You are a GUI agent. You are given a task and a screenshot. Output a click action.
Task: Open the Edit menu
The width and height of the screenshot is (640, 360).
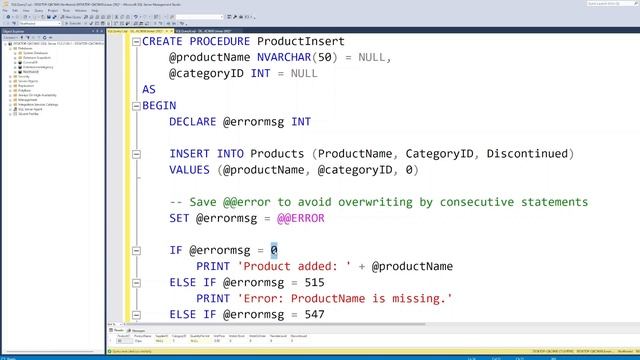click(x=15, y=11)
